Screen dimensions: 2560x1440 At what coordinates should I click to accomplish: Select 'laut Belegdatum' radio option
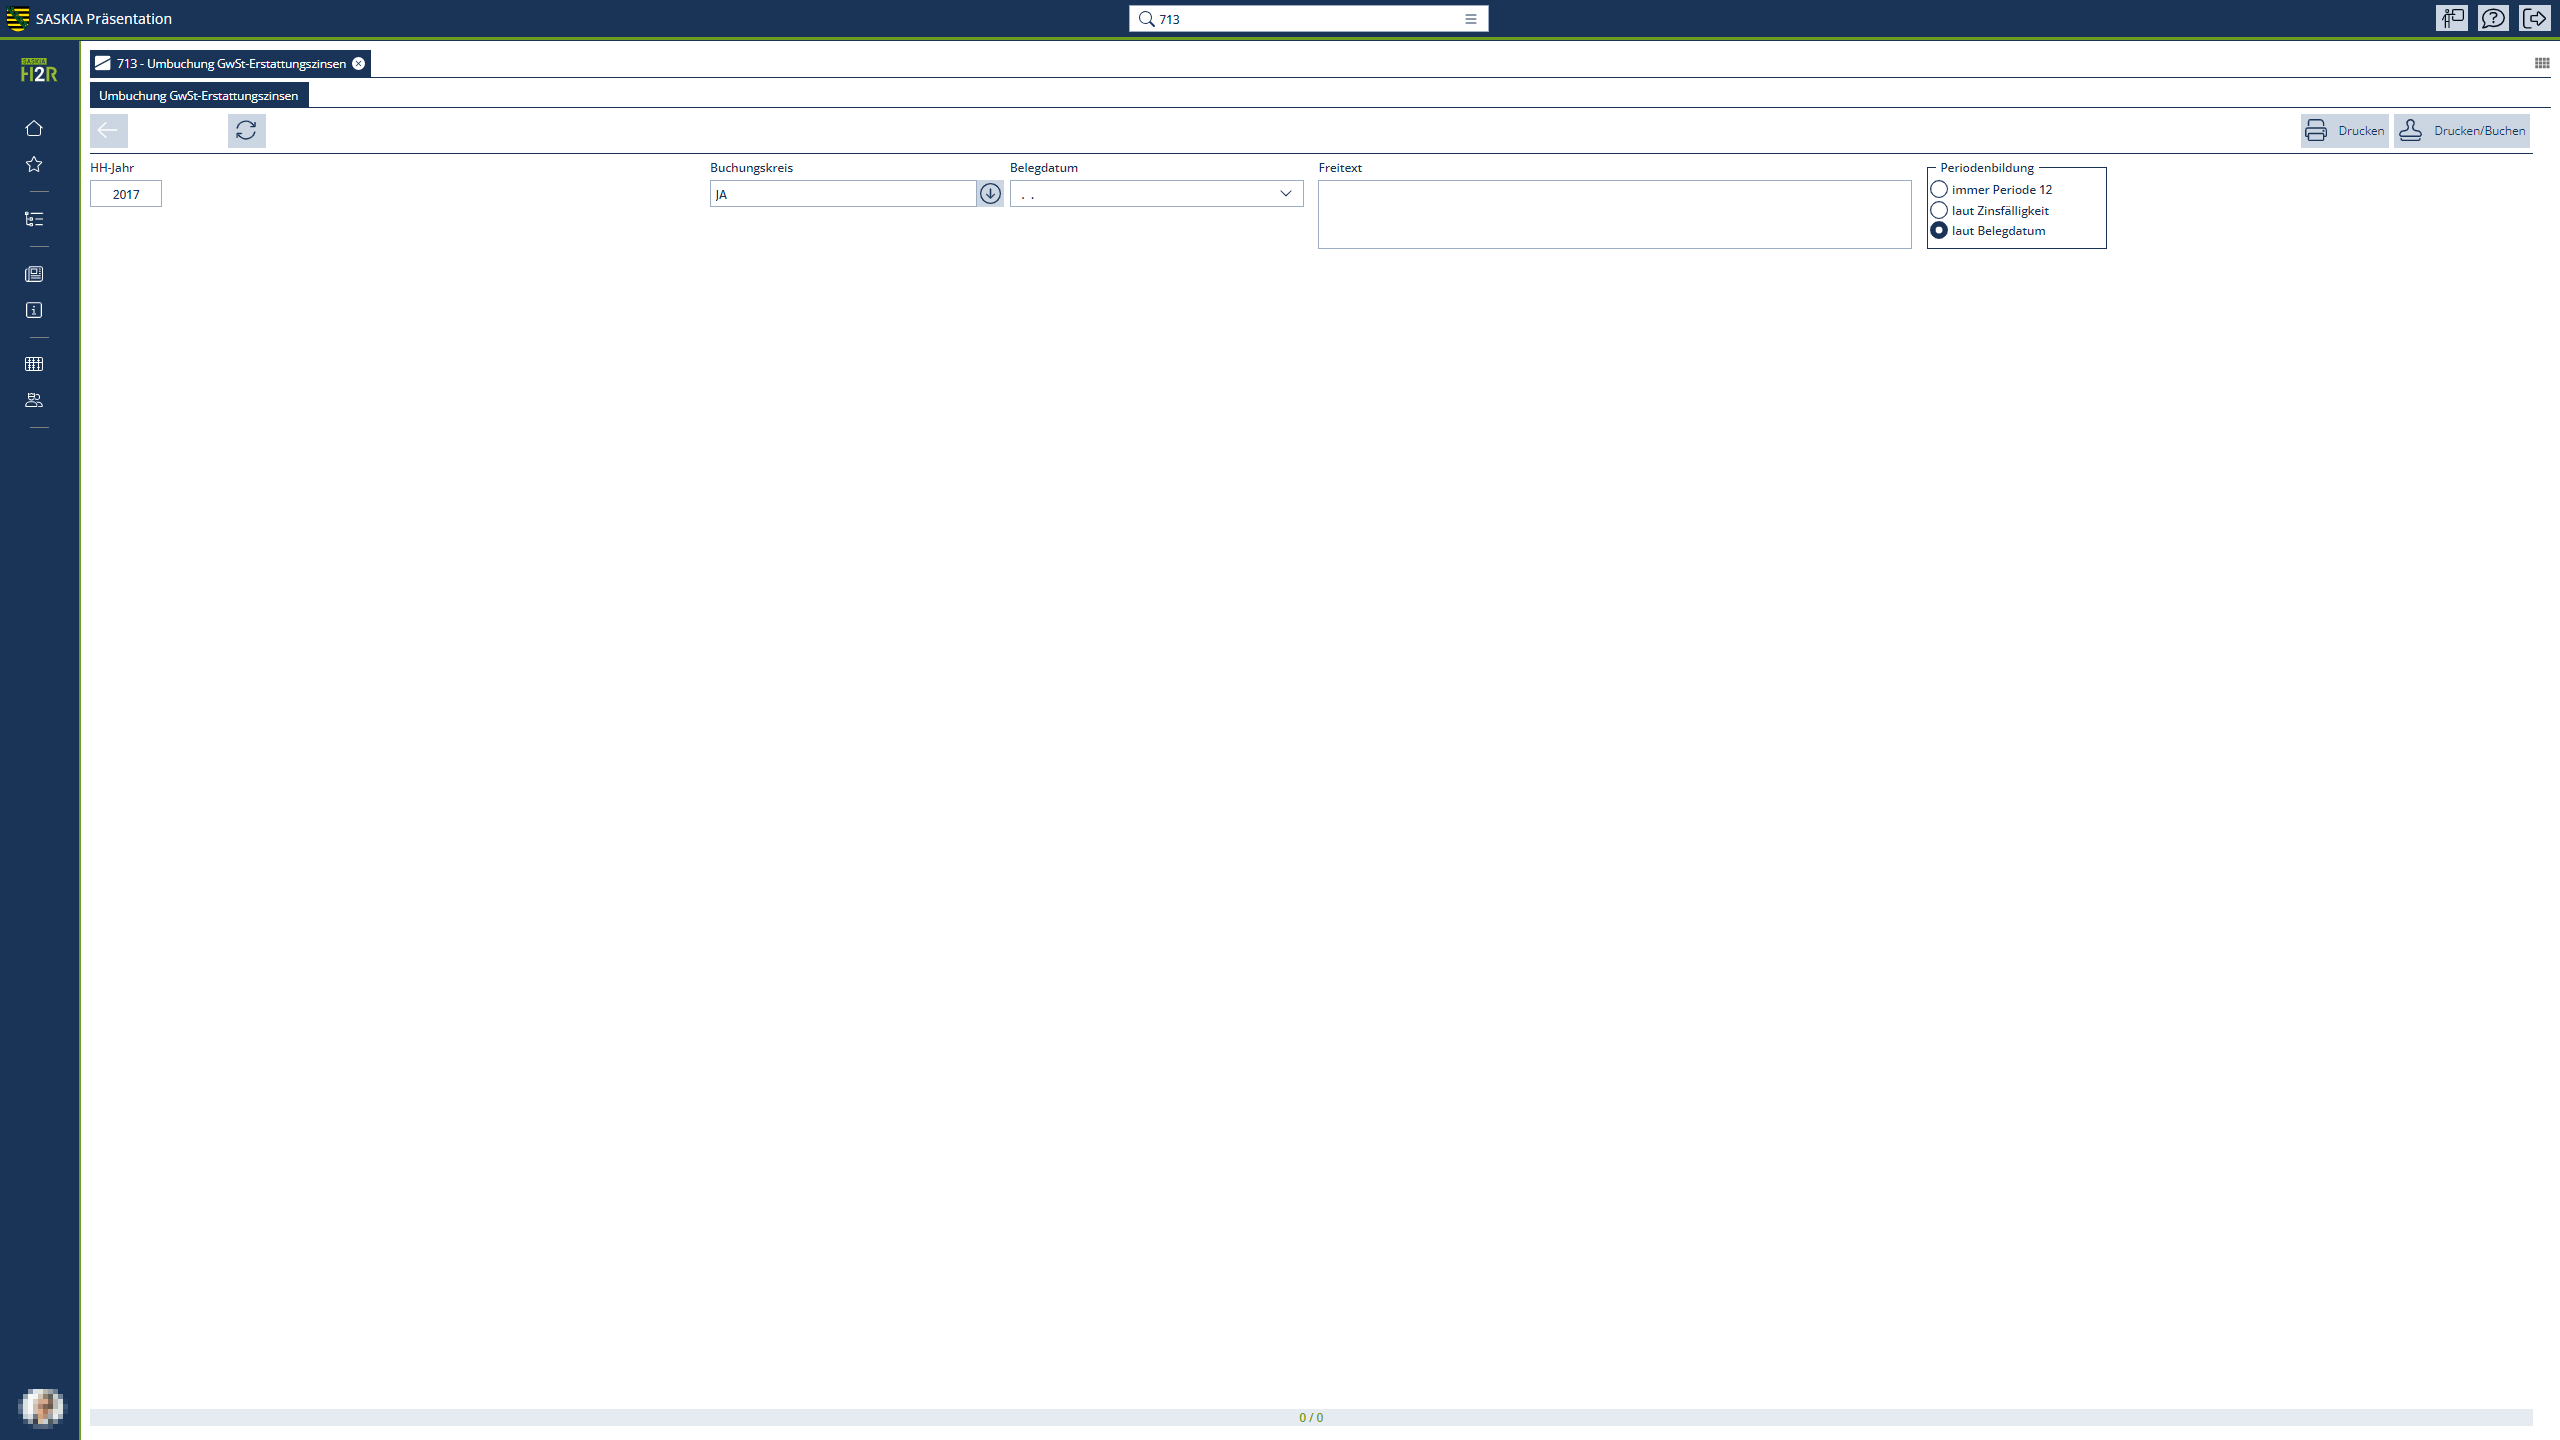pyautogui.click(x=1939, y=230)
